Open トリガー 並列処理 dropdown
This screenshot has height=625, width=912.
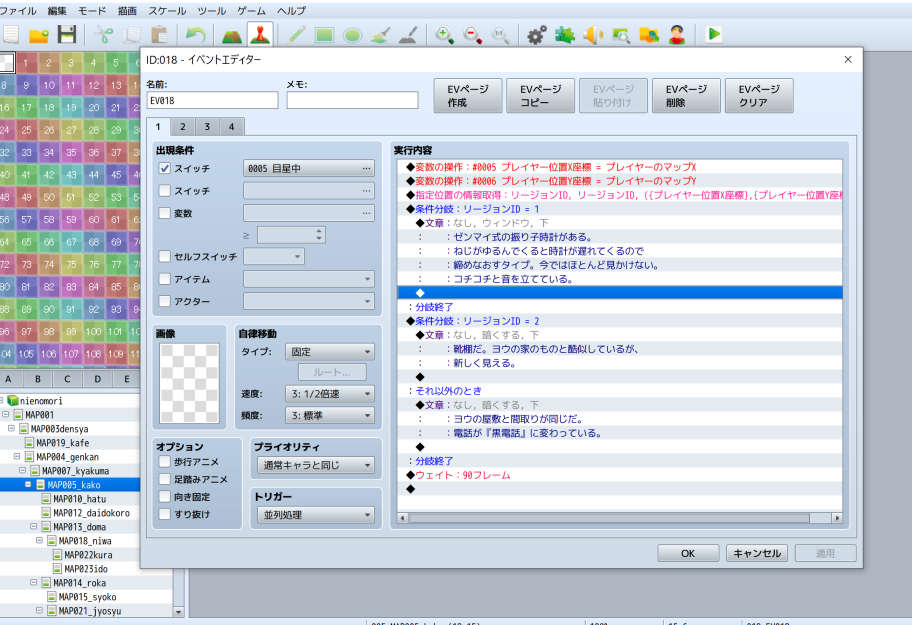click(316, 515)
